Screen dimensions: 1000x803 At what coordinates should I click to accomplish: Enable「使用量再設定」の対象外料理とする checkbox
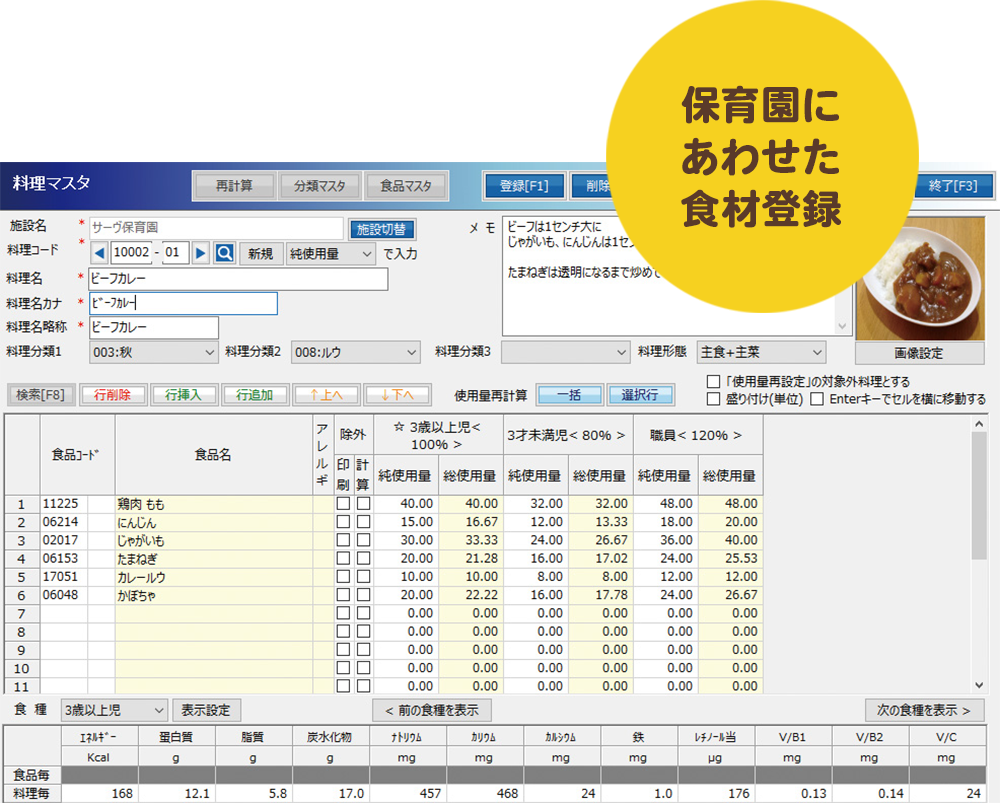click(x=713, y=382)
